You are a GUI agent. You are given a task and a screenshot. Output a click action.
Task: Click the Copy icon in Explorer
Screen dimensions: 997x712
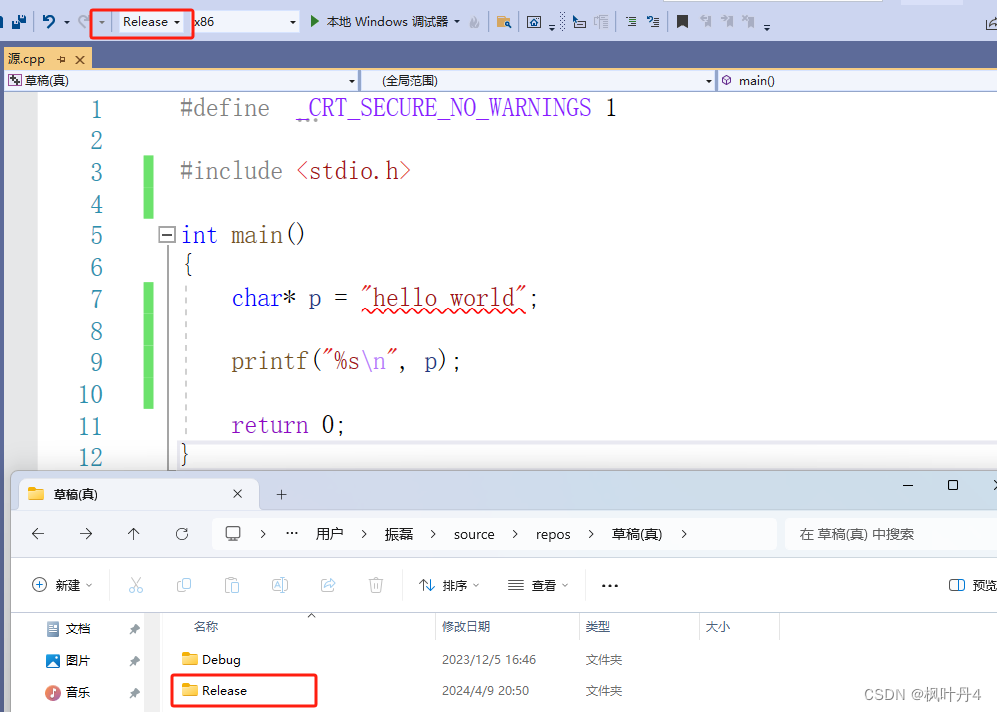[184, 585]
